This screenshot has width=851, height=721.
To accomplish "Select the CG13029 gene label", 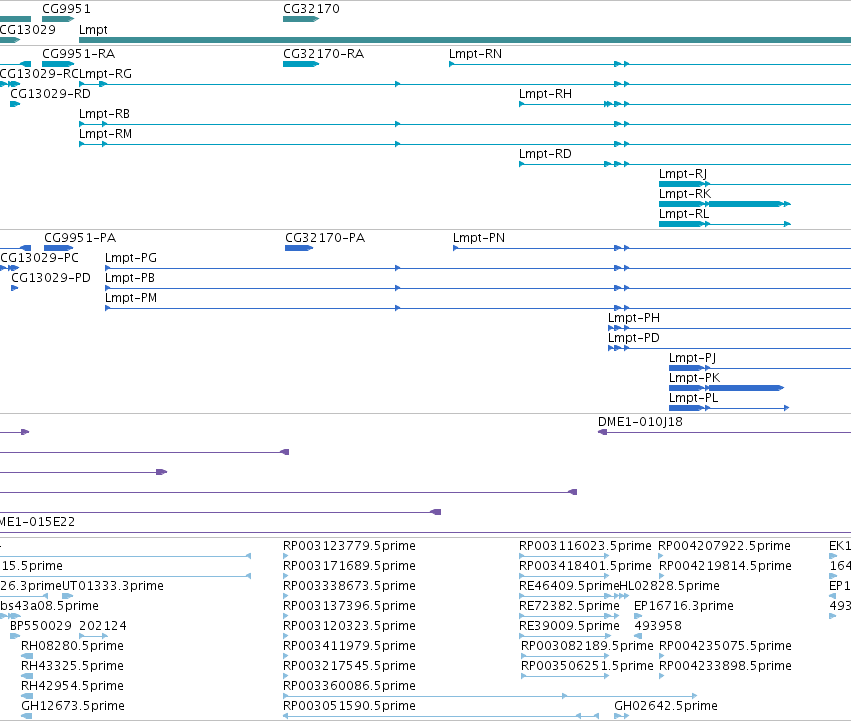I will (28, 29).
